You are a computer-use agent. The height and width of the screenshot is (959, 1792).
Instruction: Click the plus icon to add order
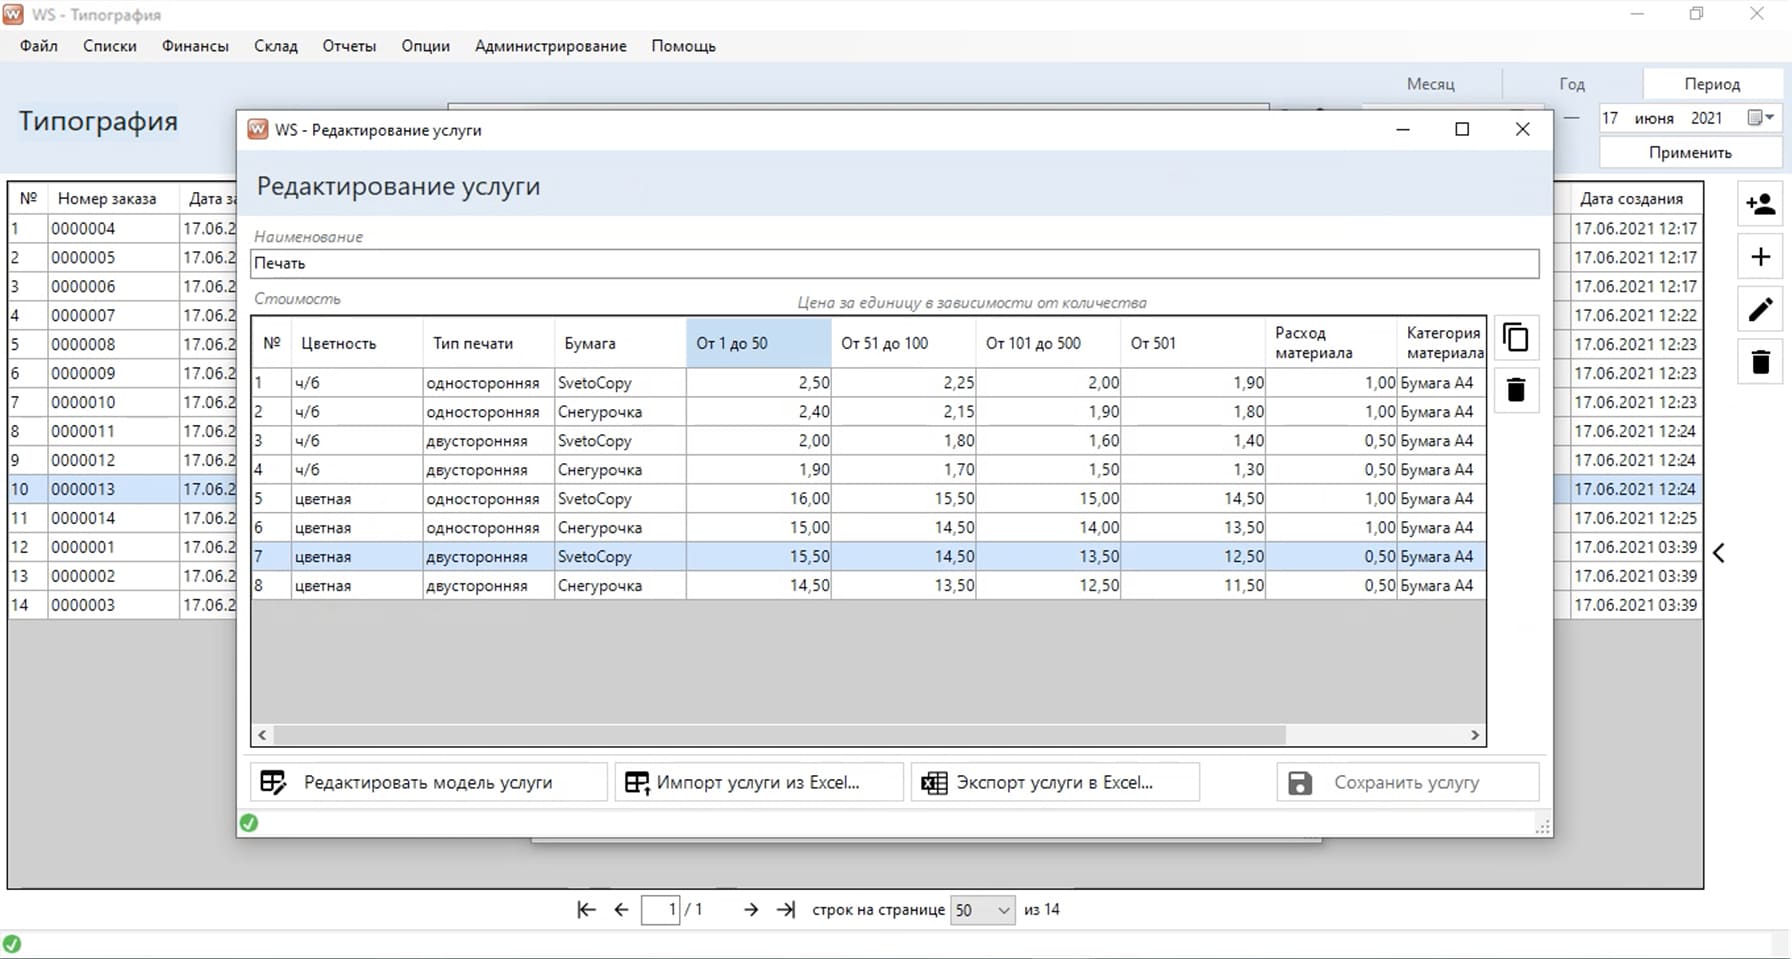pos(1760,257)
